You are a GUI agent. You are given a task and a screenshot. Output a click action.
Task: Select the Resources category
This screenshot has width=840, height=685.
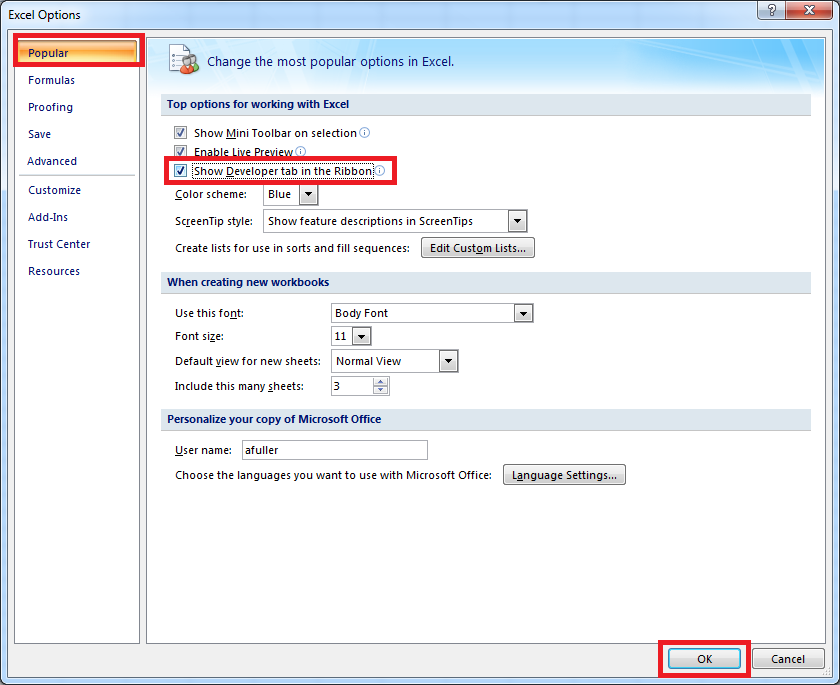(54, 271)
